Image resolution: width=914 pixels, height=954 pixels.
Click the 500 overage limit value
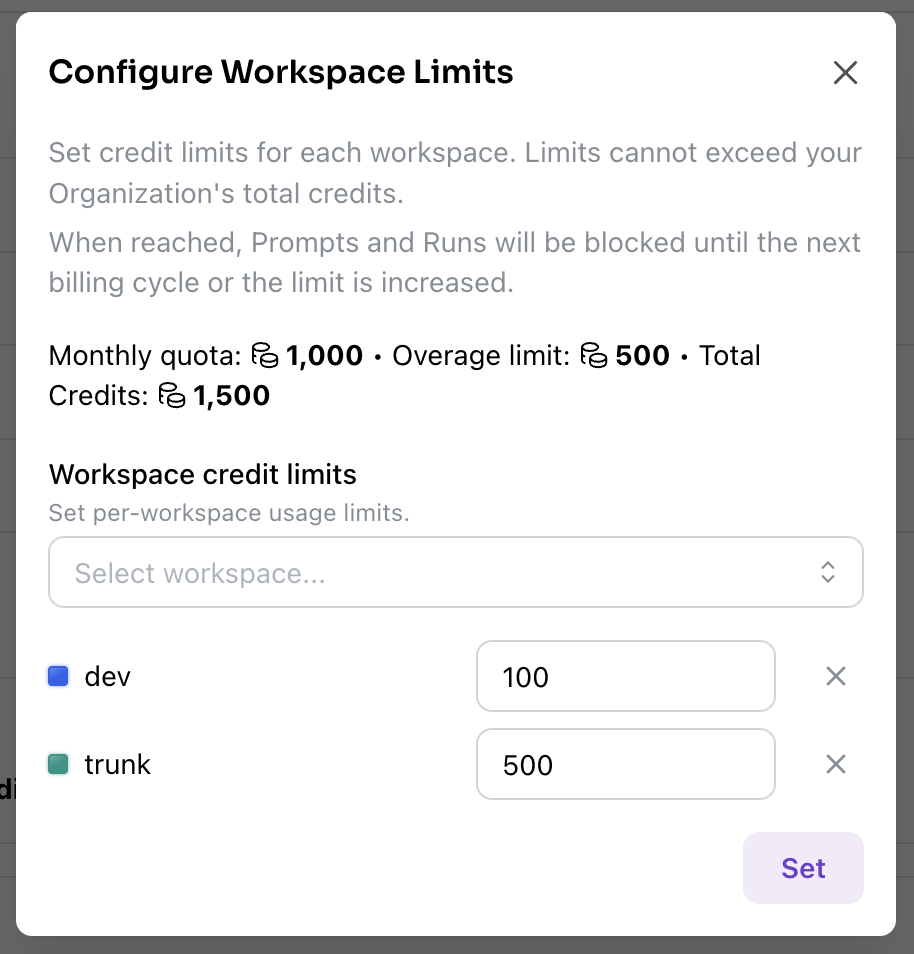point(642,356)
